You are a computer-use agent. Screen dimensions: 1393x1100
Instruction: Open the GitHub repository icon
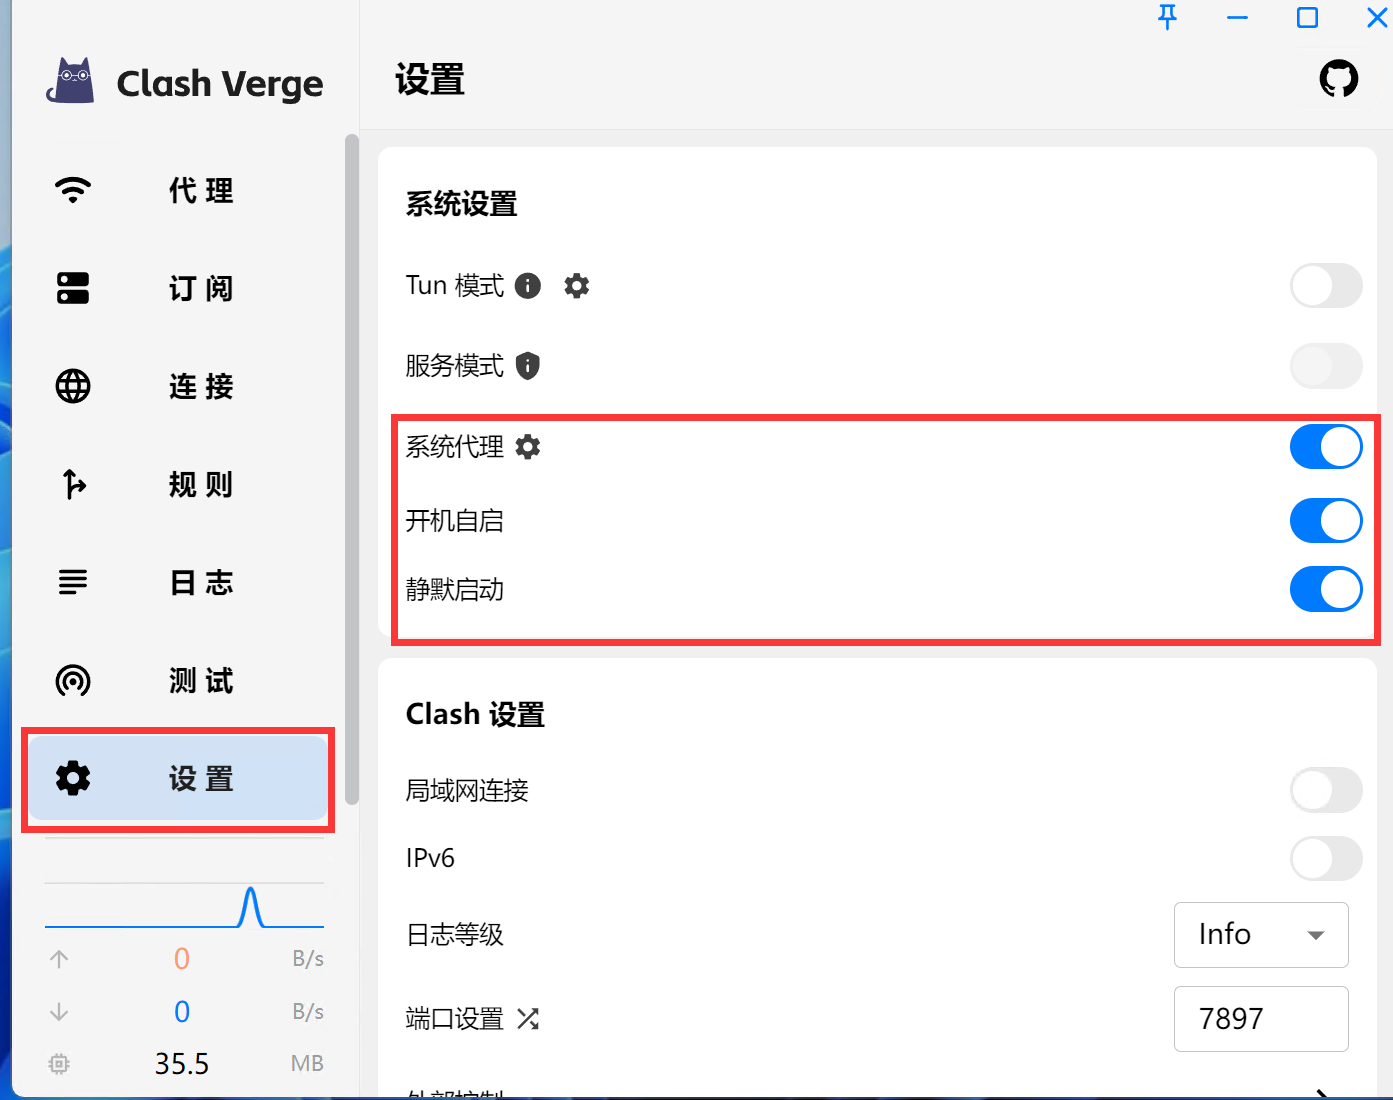(x=1338, y=79)
